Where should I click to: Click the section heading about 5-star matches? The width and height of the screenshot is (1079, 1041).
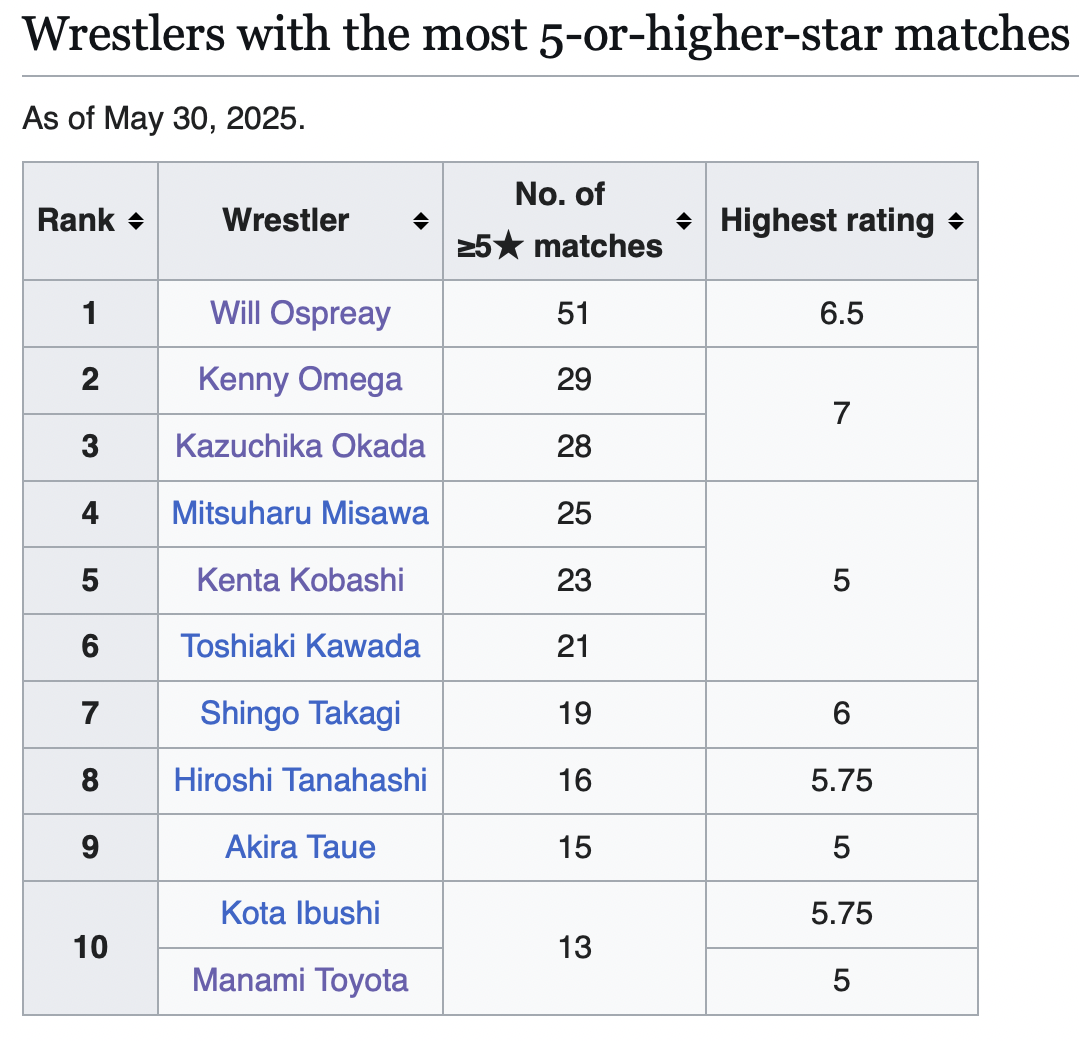(545, 36)
